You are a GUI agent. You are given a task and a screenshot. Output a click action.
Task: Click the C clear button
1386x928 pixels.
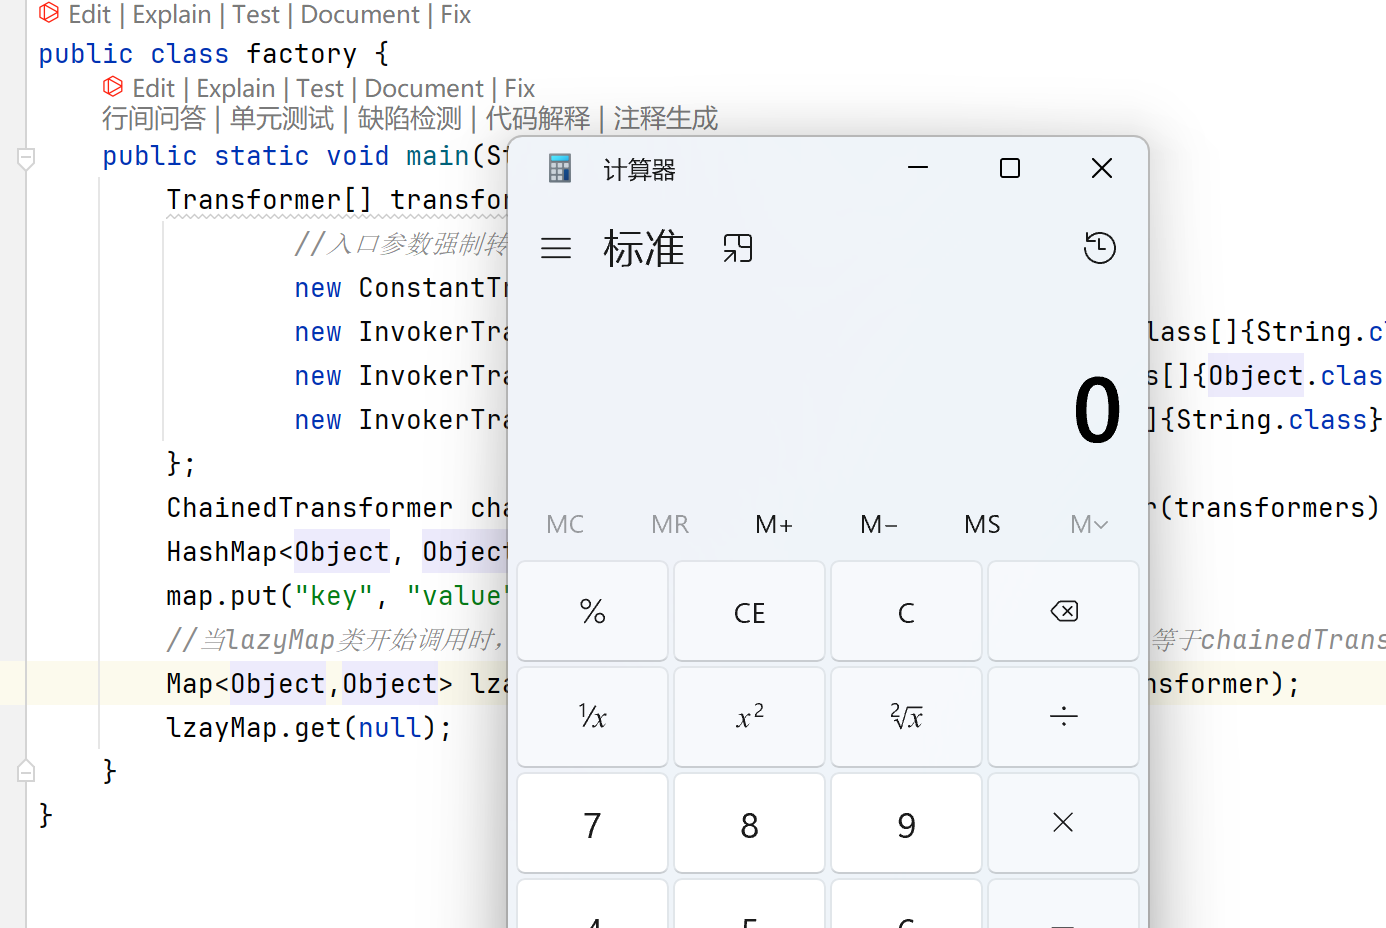906,612
